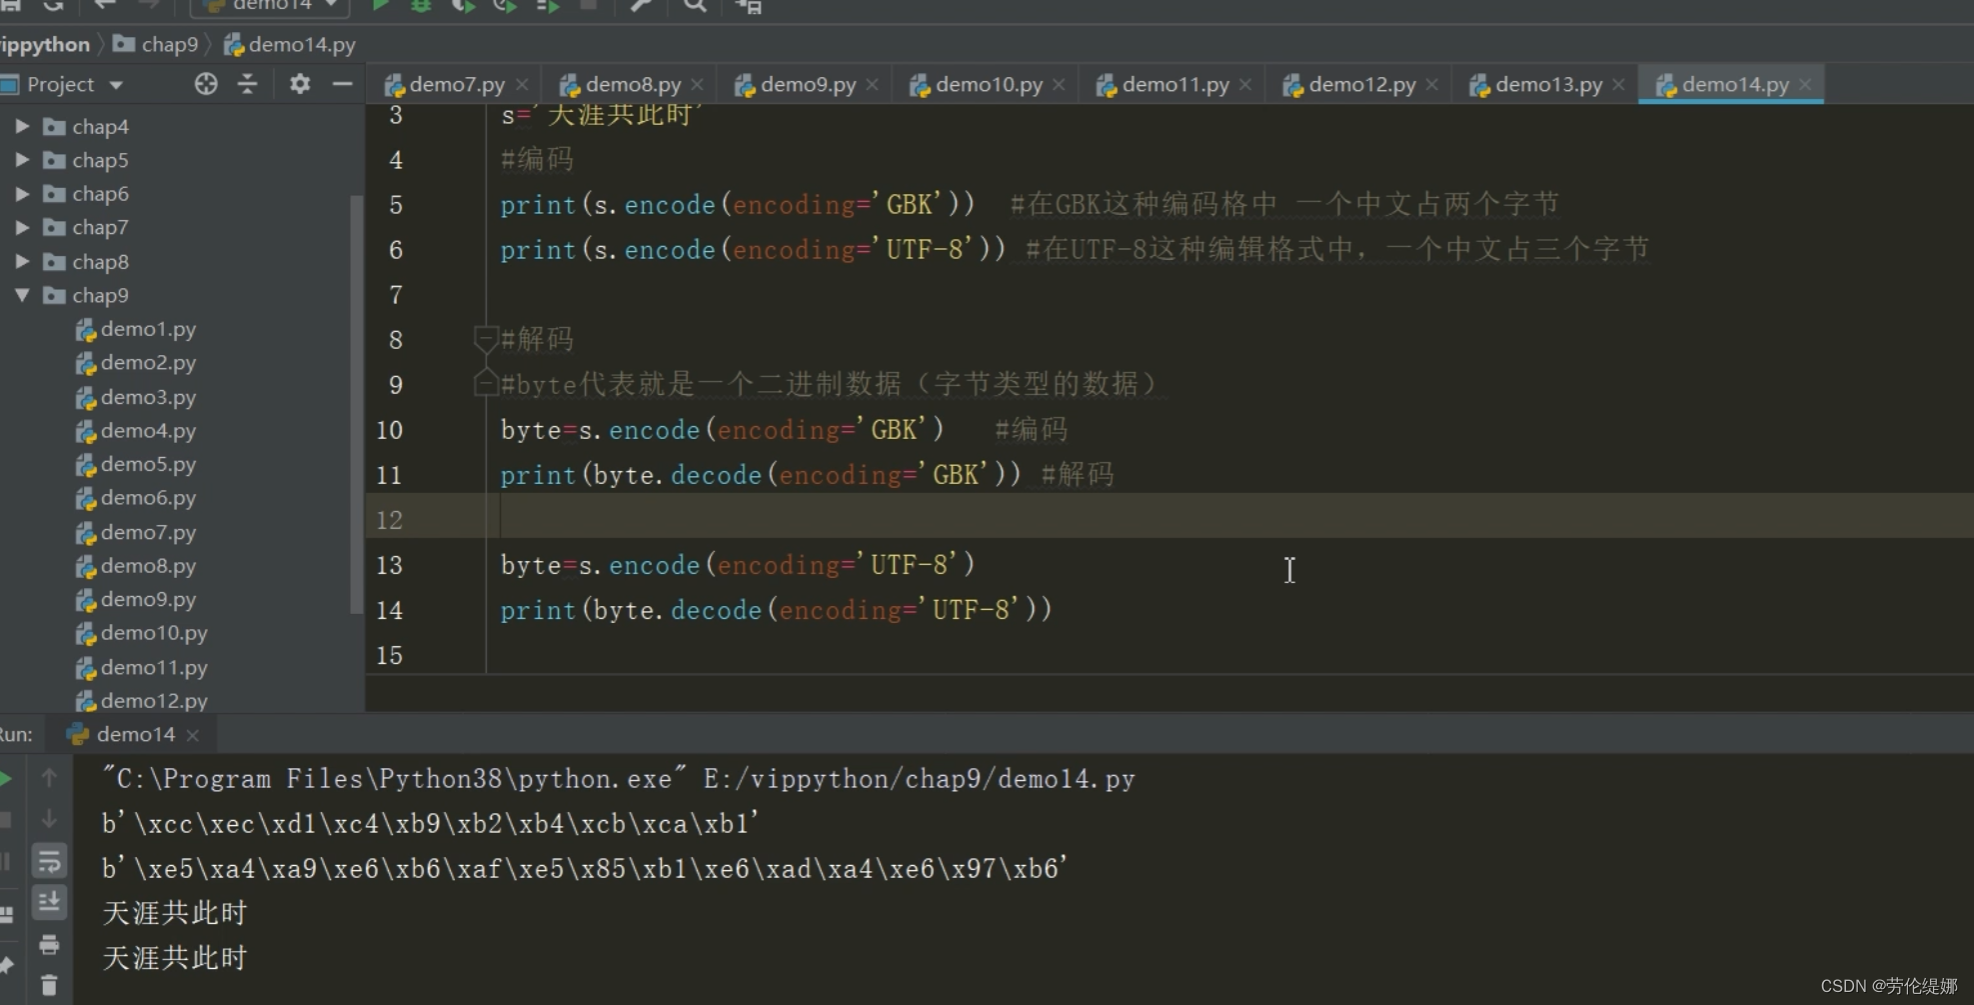
Task: Click the demo14.py path link in console output
Action: pos(919,779)
